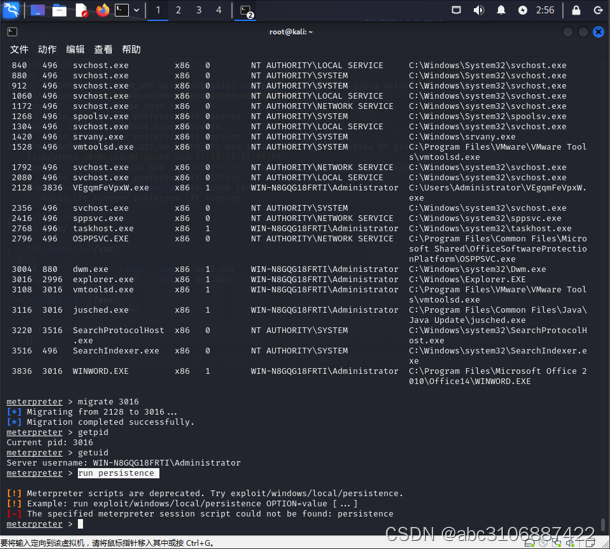Click the spoolsv.exe process name
This screenshot has width=611, height=551.
coord(101,117)
